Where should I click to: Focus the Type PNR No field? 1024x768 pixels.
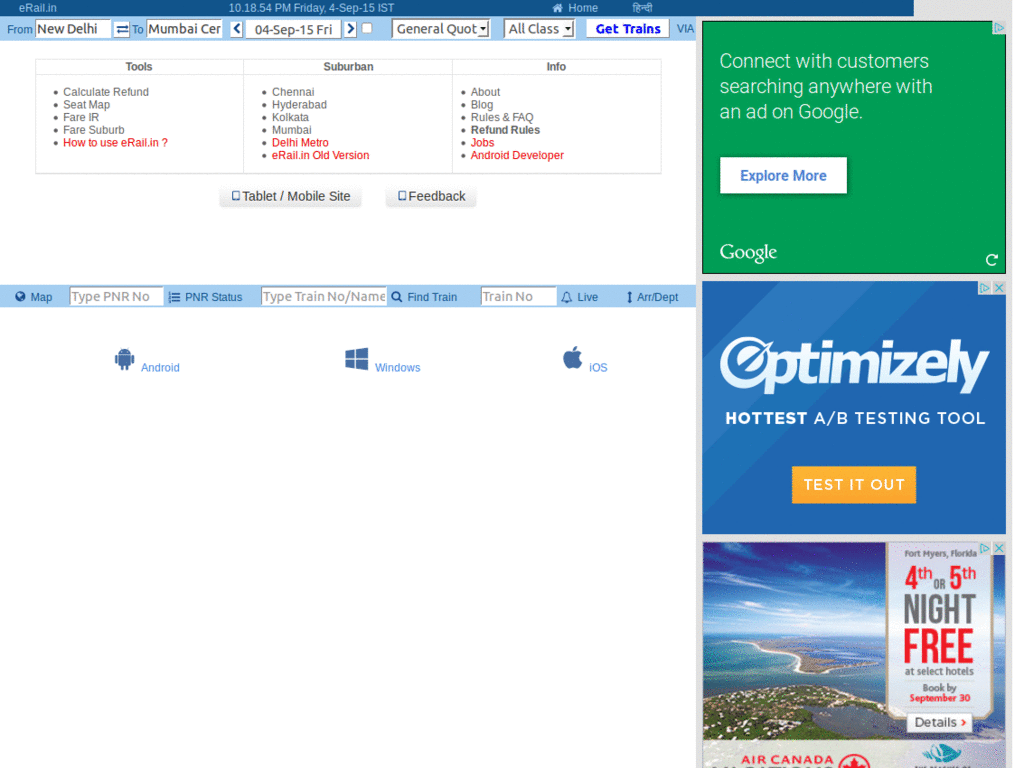[x=116, y=296]
